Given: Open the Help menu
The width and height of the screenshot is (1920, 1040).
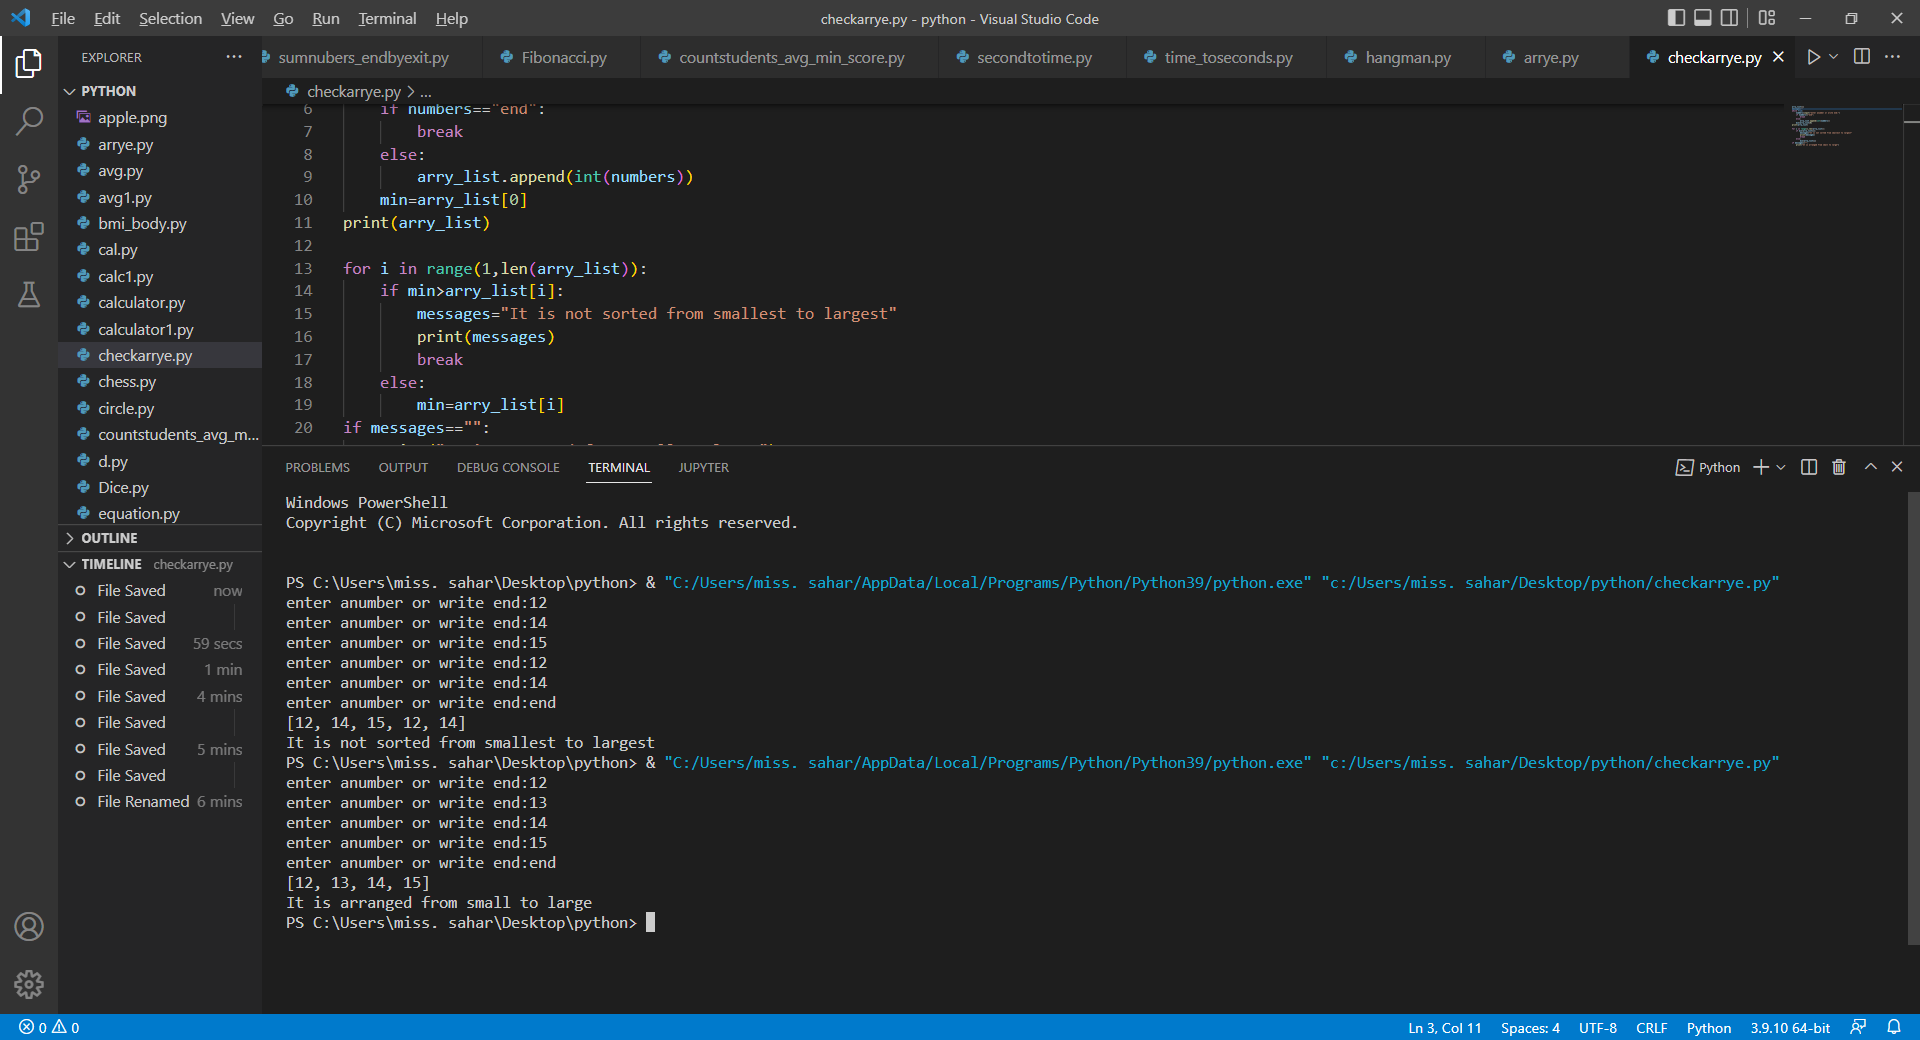Looking at the screenshot, I should pyautogui.click(x=451, y=18).
